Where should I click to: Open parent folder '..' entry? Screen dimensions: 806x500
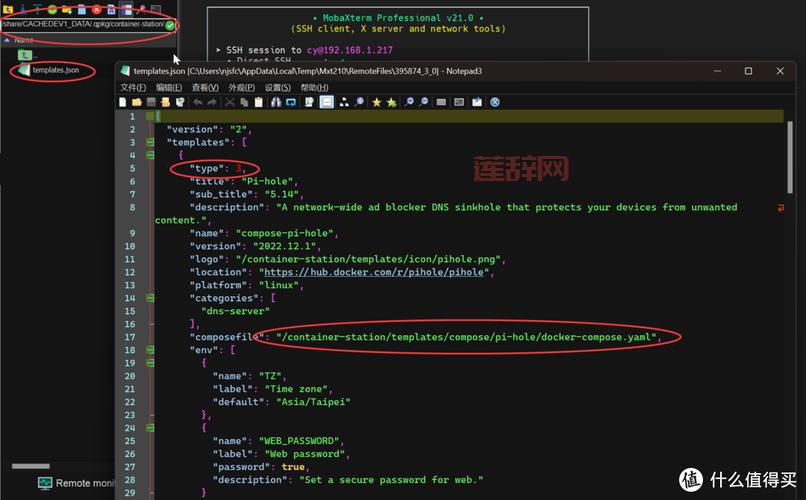pyautogui.click(x=28, y=54)
